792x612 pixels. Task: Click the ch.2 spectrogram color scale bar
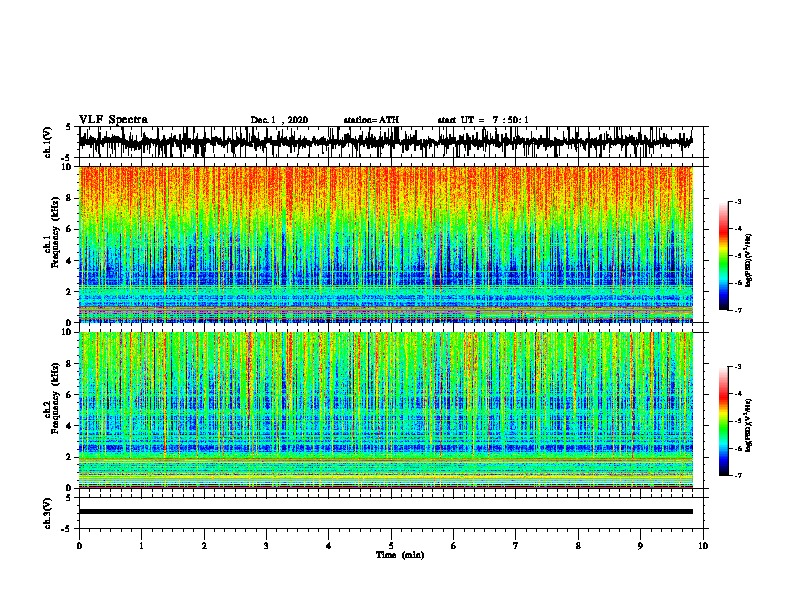click(723, 421)
